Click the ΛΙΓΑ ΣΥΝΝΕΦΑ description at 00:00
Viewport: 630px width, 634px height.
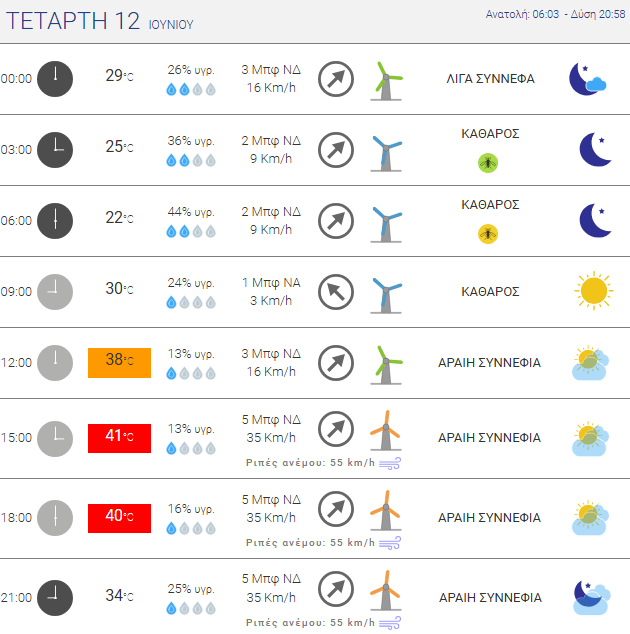(490, 79)
